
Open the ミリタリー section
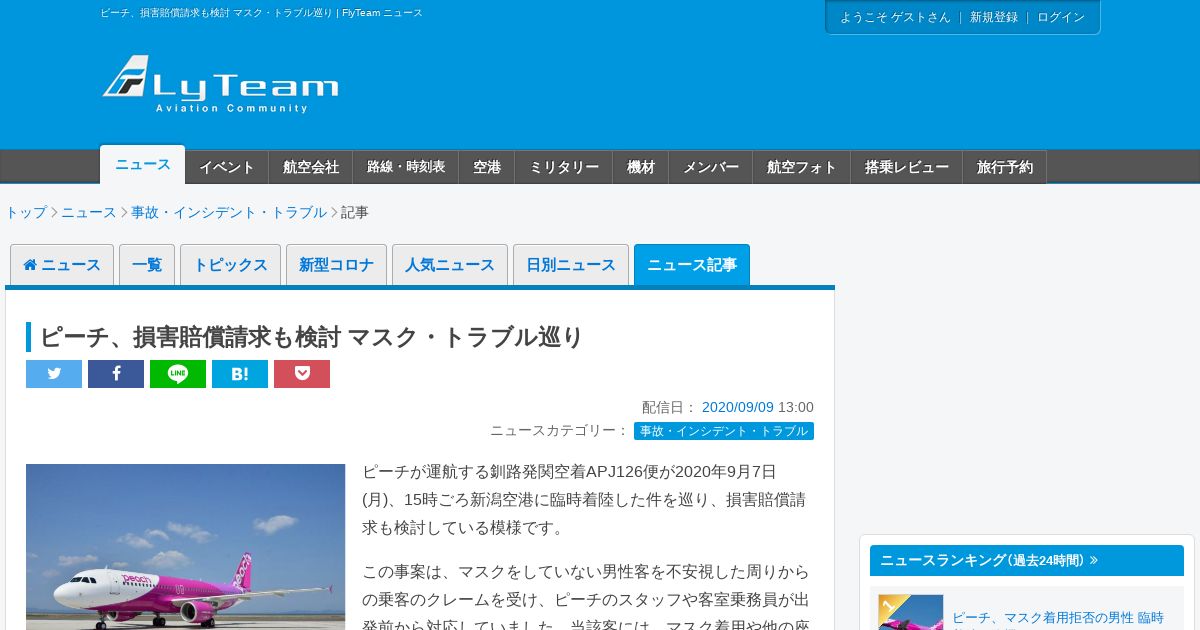point(564,167)
